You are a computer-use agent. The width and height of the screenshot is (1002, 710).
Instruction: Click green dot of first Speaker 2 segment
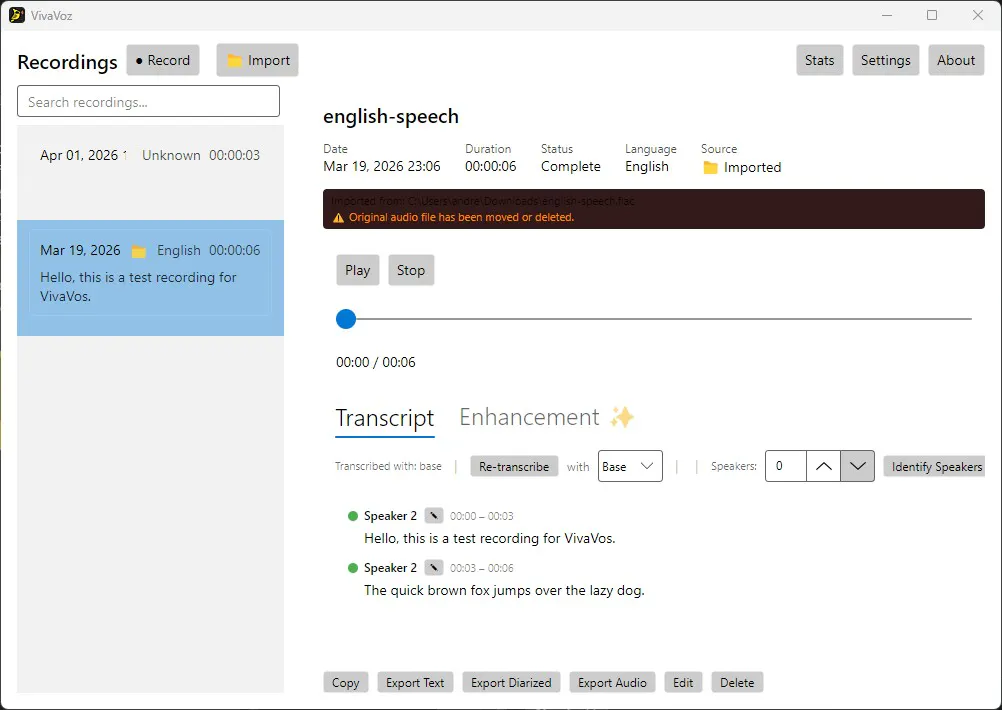(353, 516)
